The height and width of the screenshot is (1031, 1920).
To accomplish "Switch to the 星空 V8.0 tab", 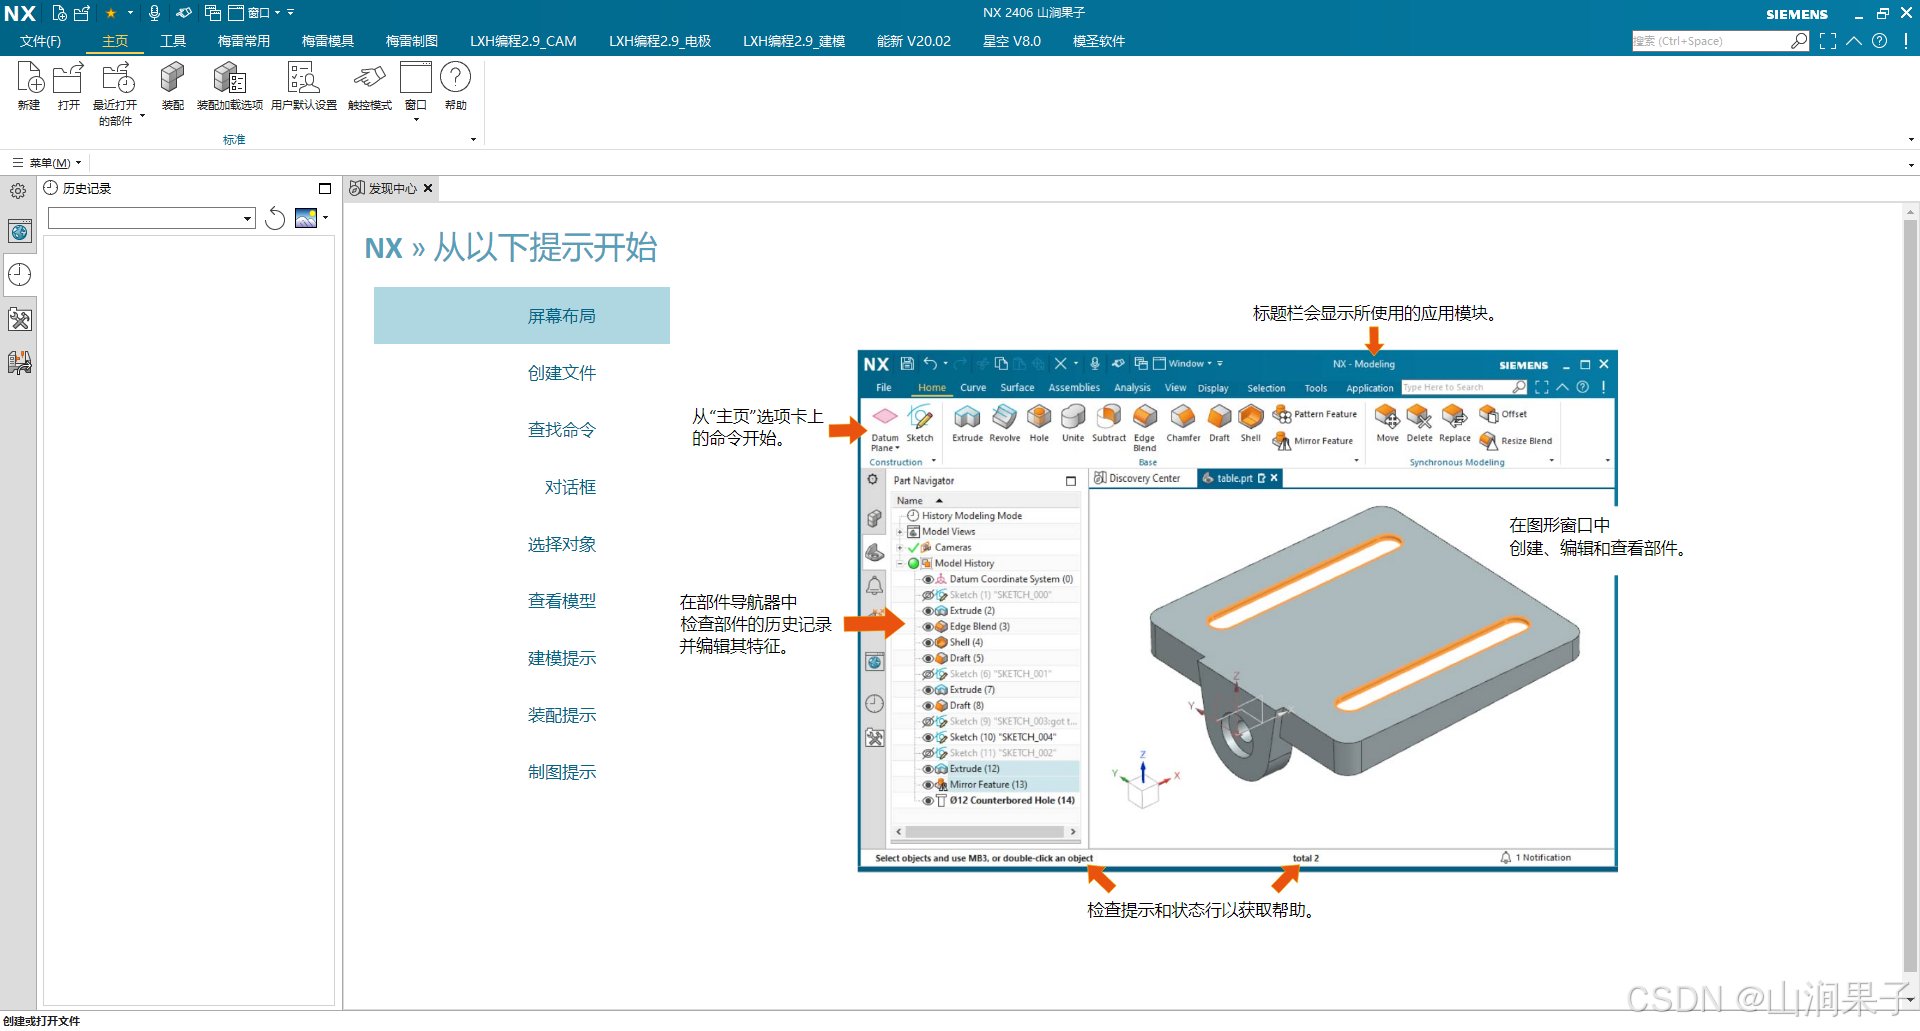I will point(1012,41).
